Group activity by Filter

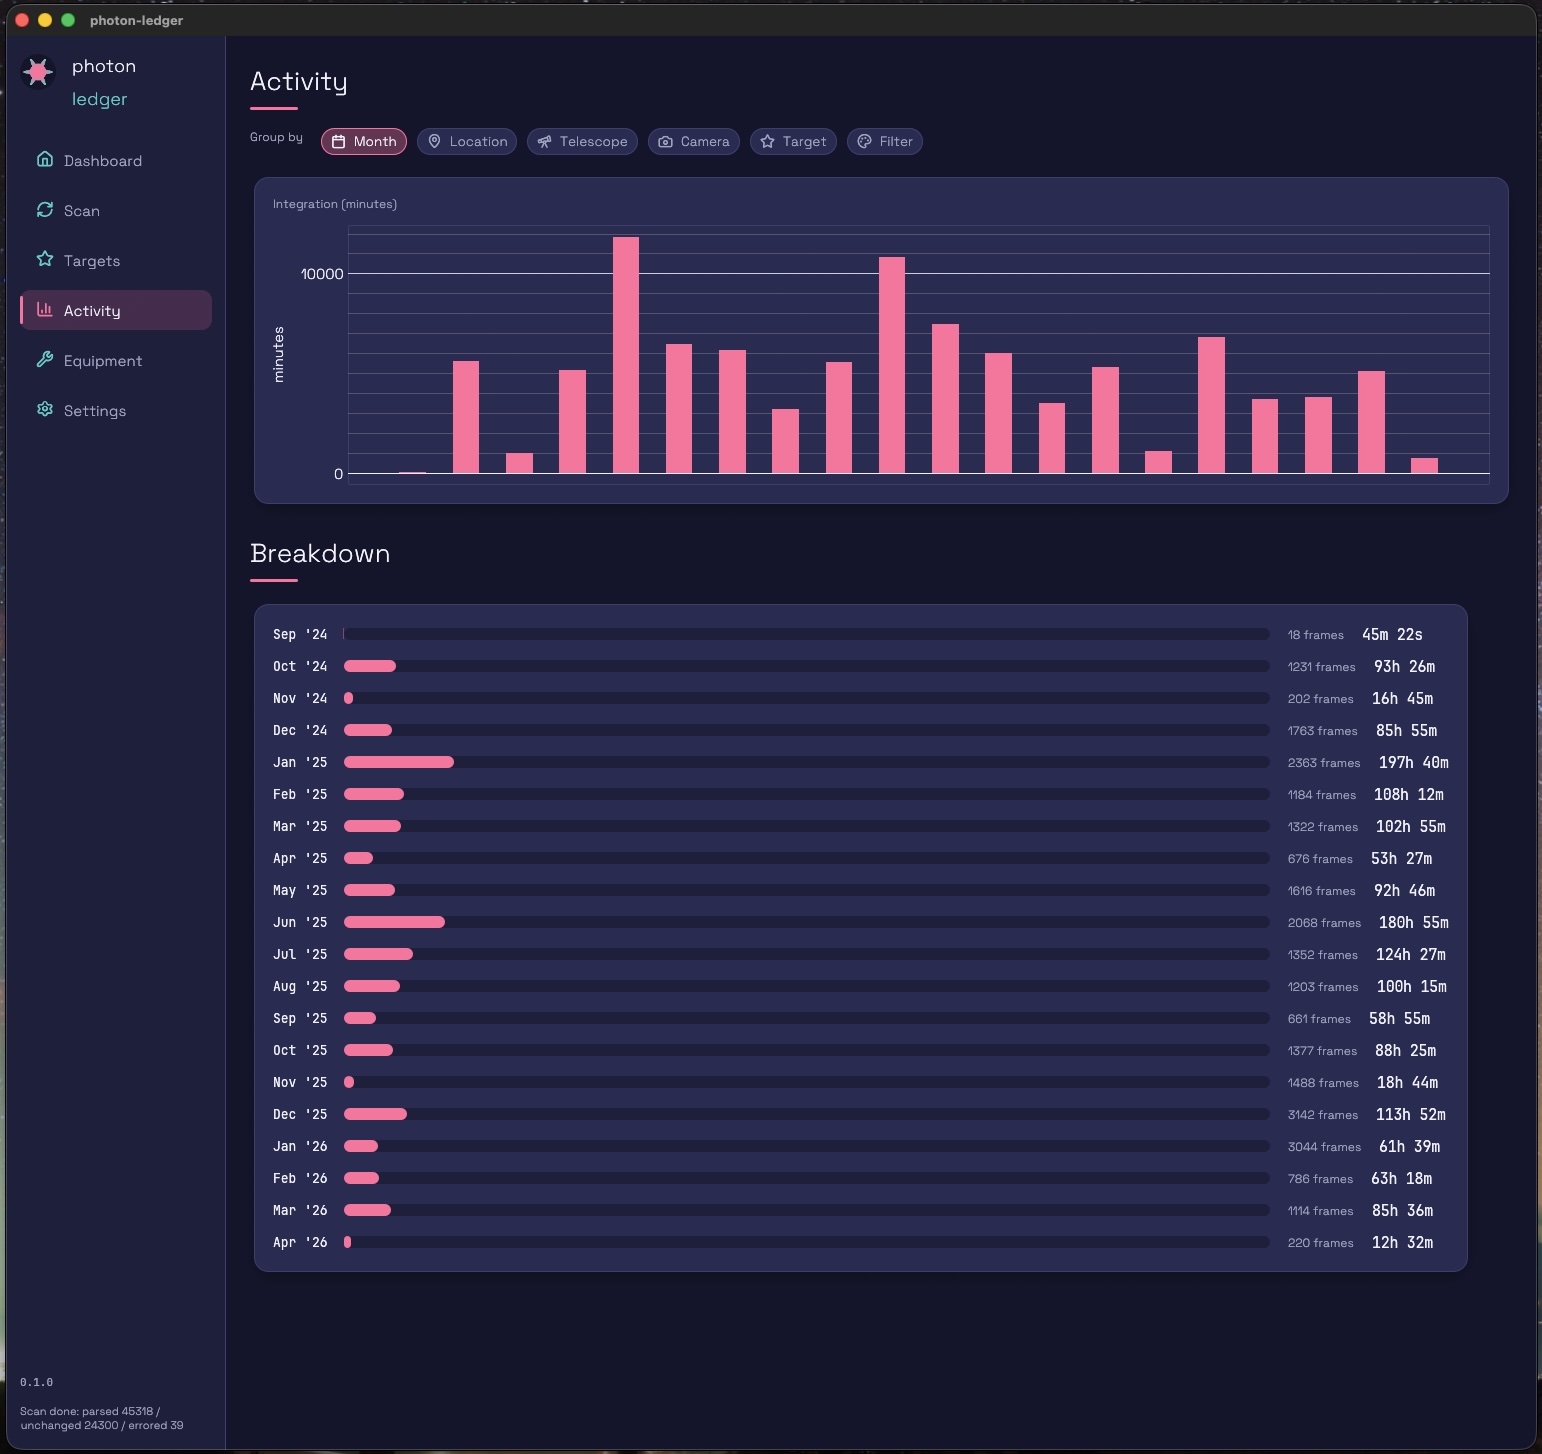click(x=885, y=142)
